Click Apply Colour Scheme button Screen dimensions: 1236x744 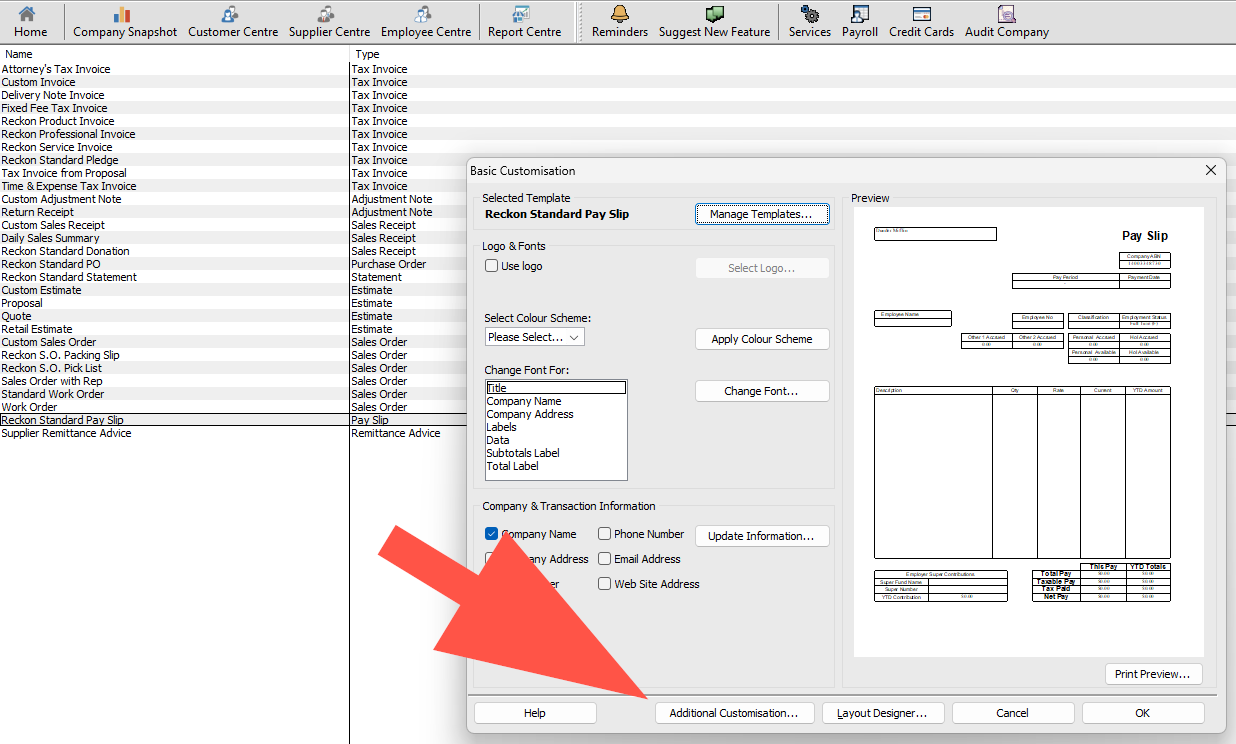[762, 339]
